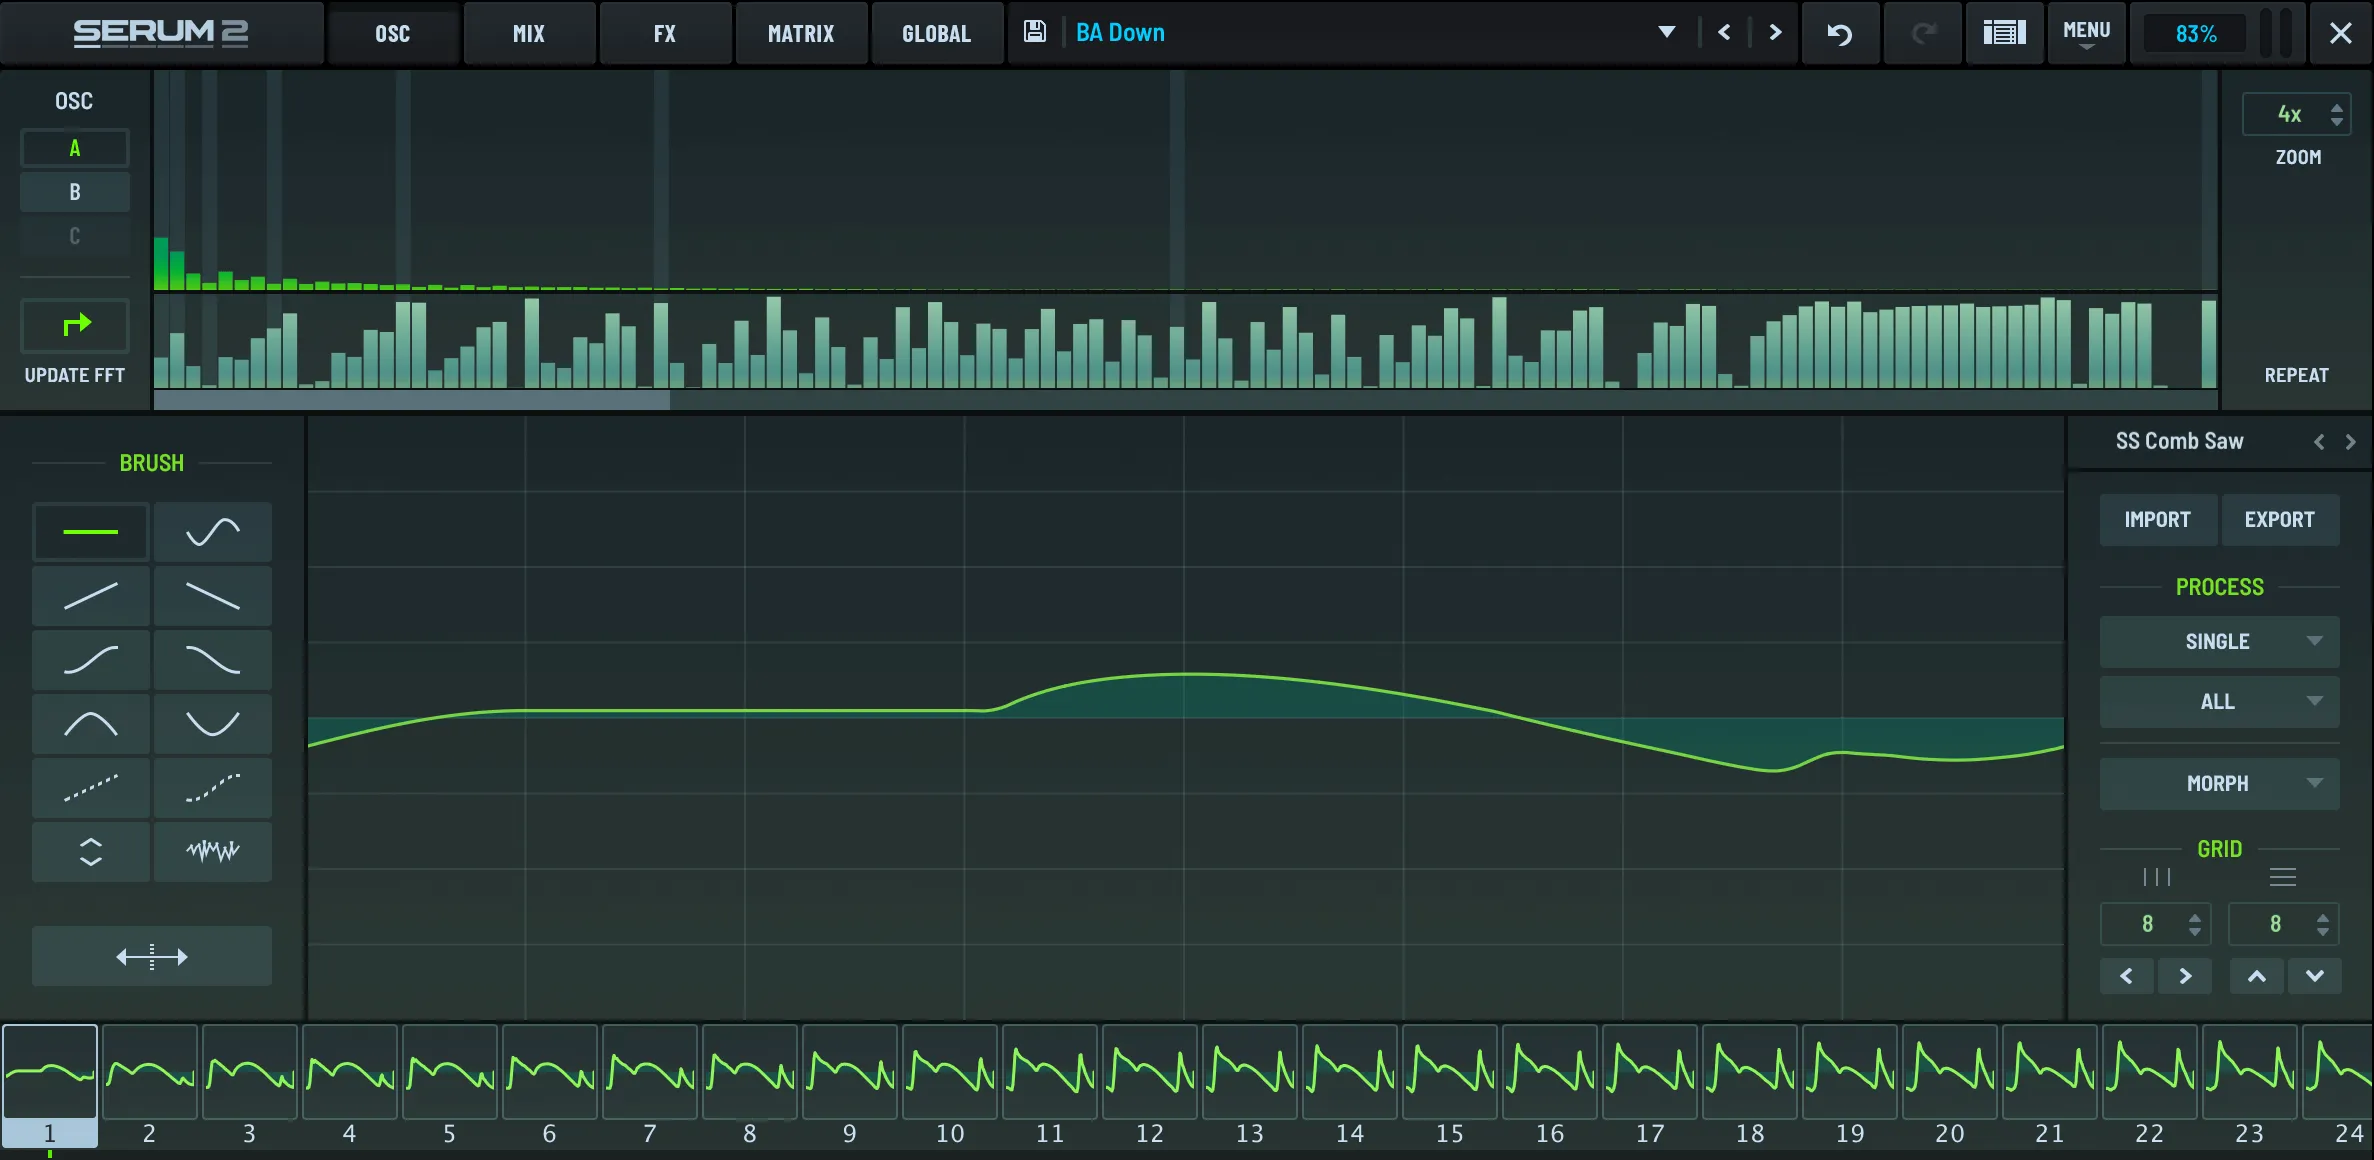Switch to the MATRIX tab
2374x1160 pixels.
coord(800,34)
